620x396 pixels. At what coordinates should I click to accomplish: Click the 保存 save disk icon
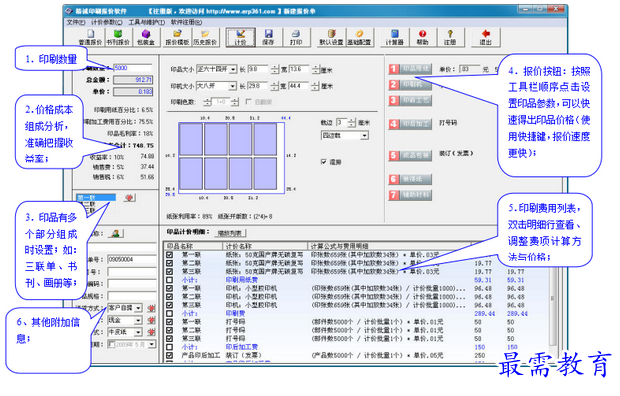pyautogui.click(x=268, y=37)
